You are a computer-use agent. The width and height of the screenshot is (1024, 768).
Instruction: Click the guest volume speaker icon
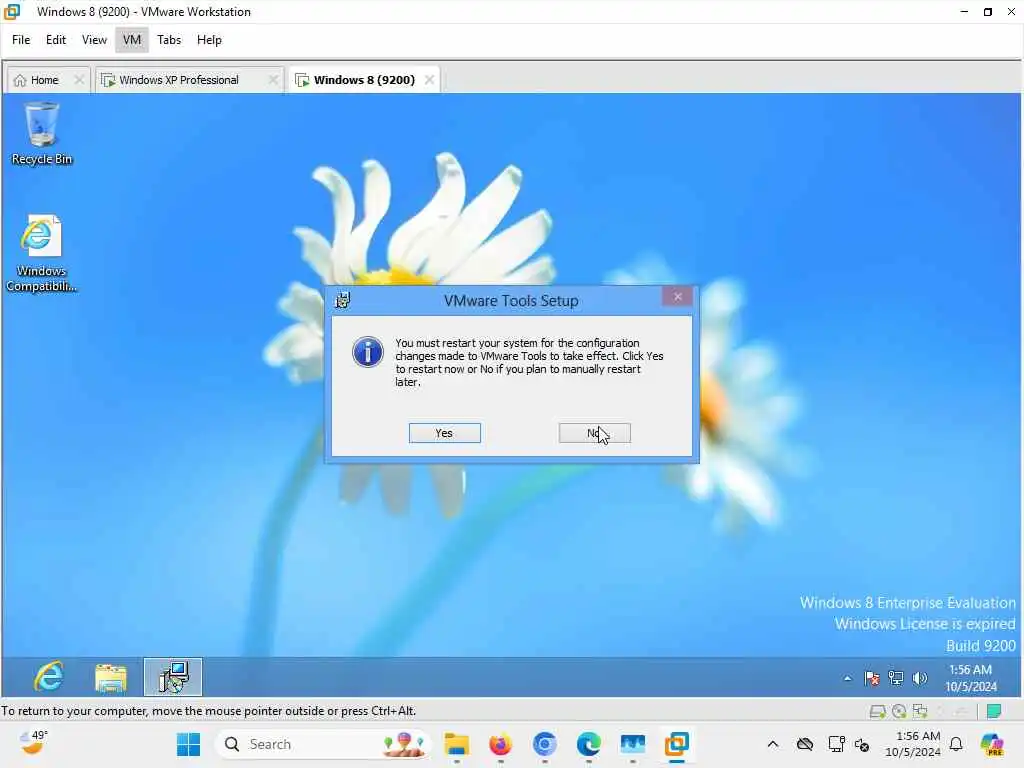click(x=920, y=678)
